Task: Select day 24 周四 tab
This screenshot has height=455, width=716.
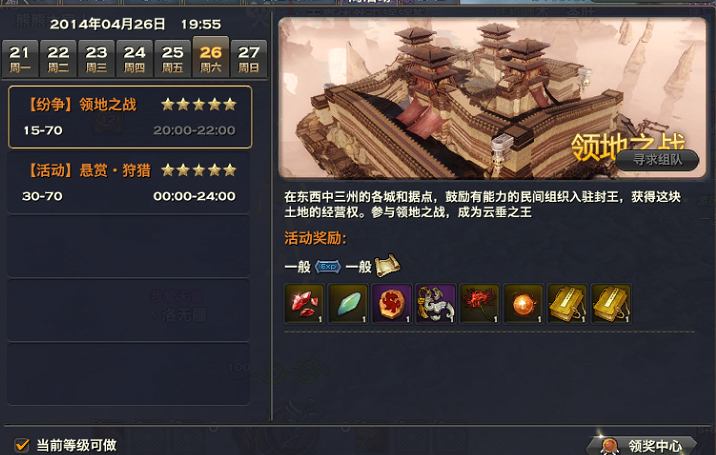Action: [134, 59]
